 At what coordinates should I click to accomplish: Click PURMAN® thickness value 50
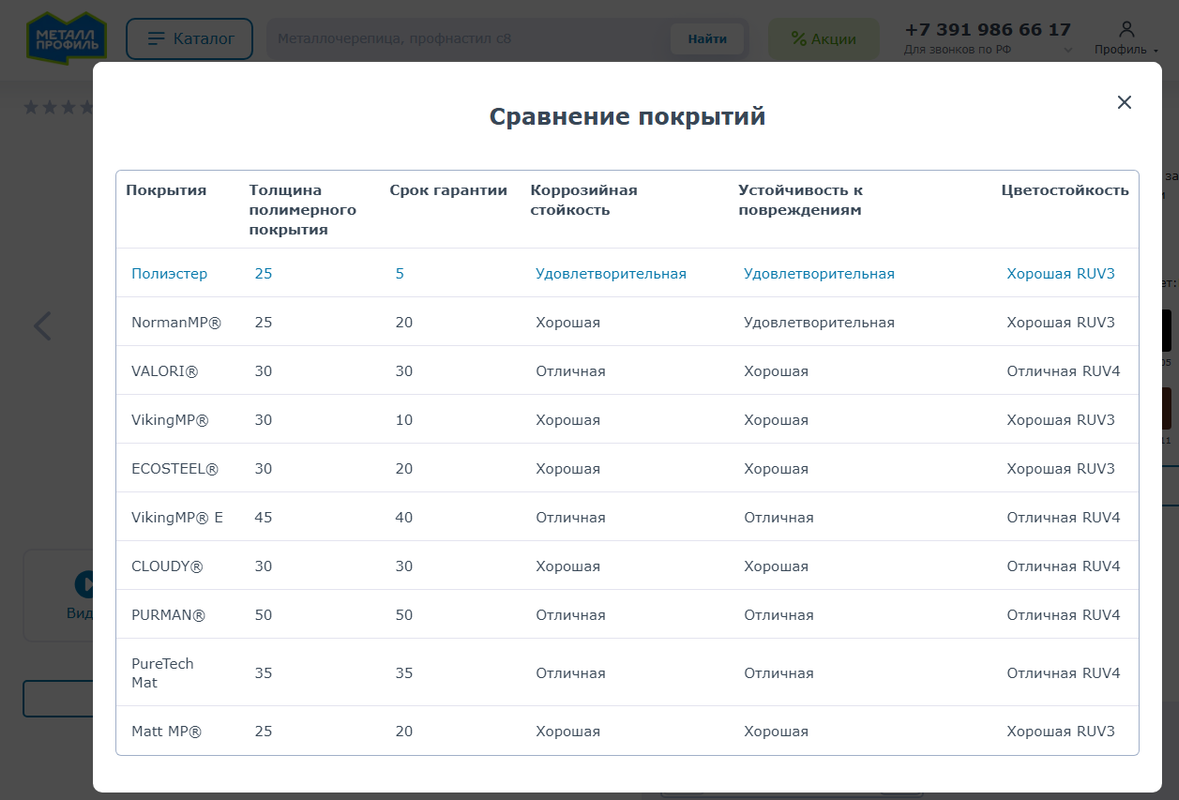pos(263,615)
